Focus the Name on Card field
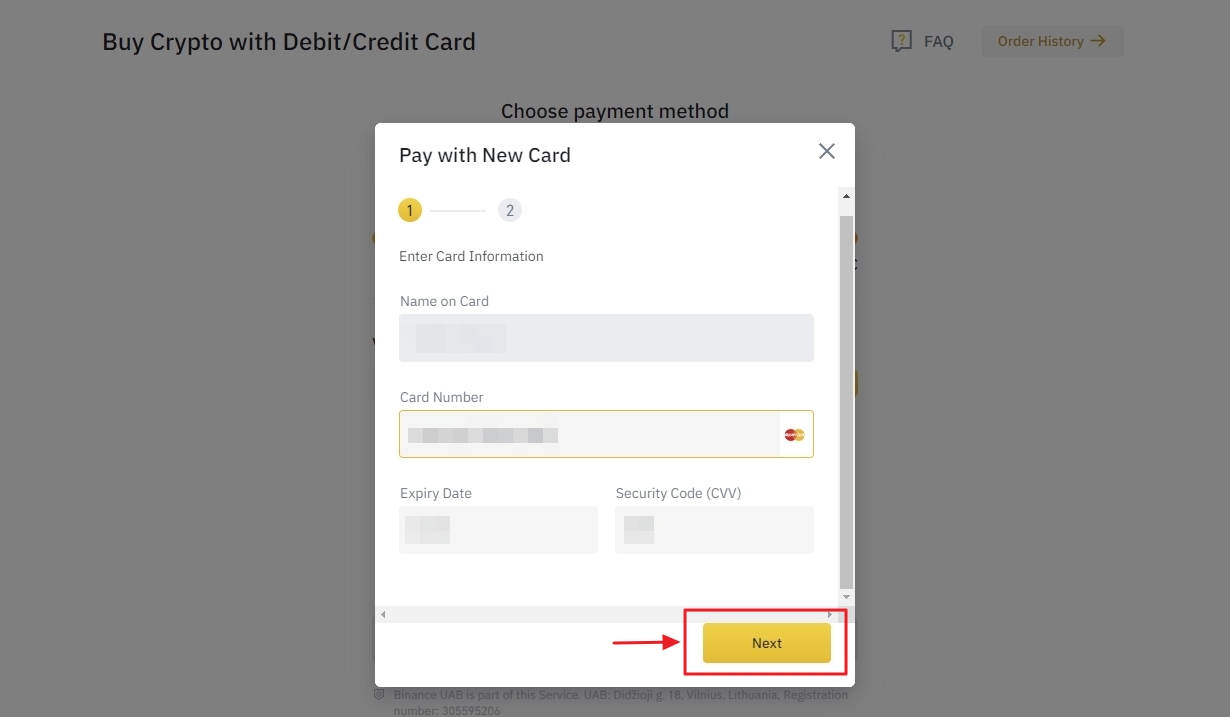This screenshot has height=717, width=1230. [x=606, y=338]
